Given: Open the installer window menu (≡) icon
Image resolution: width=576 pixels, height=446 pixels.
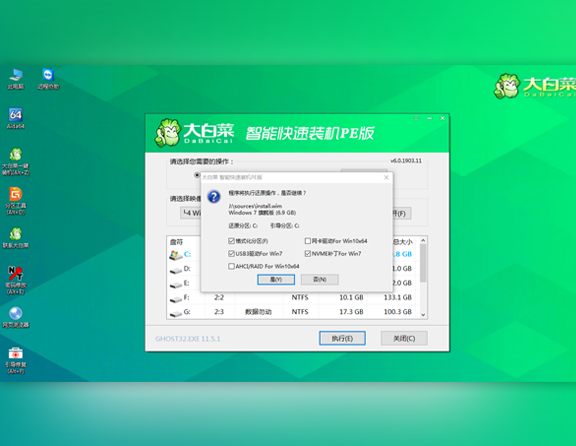Looking at the screenshot, I should click(416, 118).
